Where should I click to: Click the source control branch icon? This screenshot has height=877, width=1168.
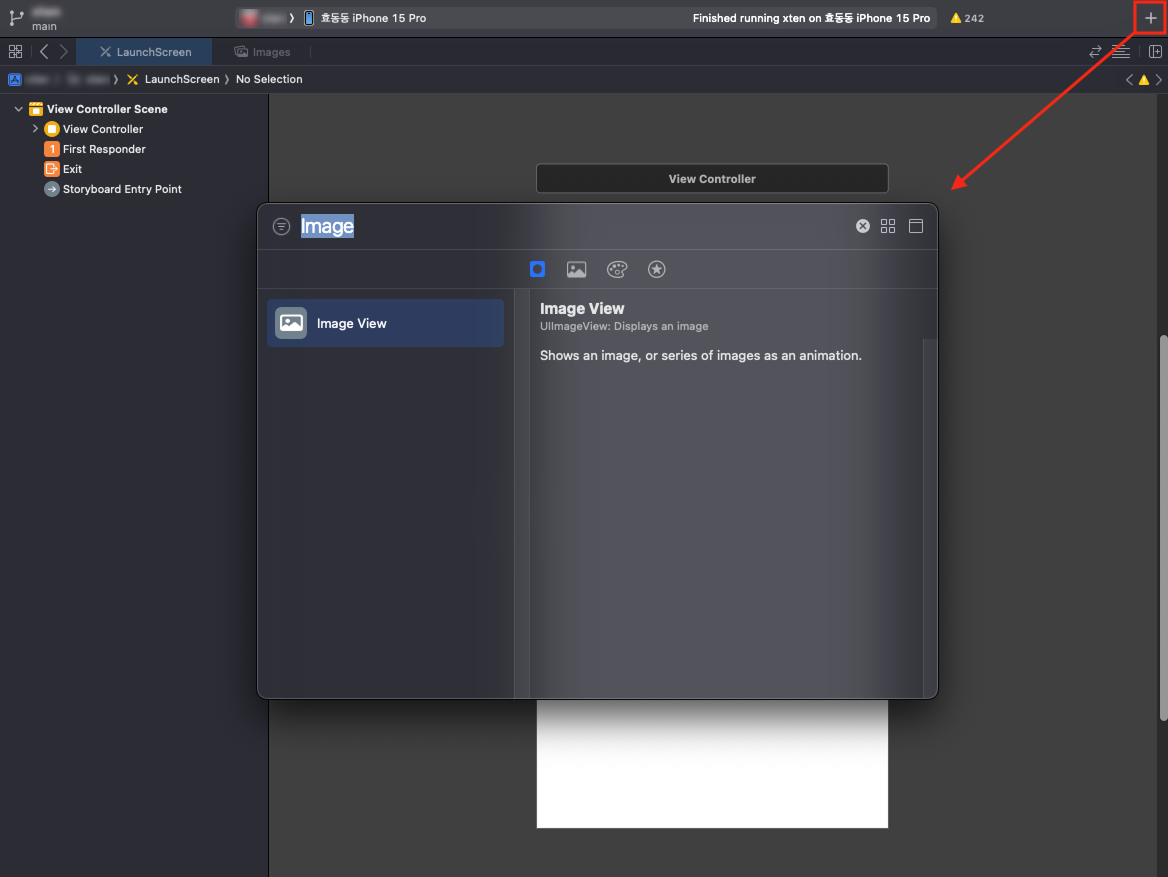pyautogui.click(x=16, y=18)
